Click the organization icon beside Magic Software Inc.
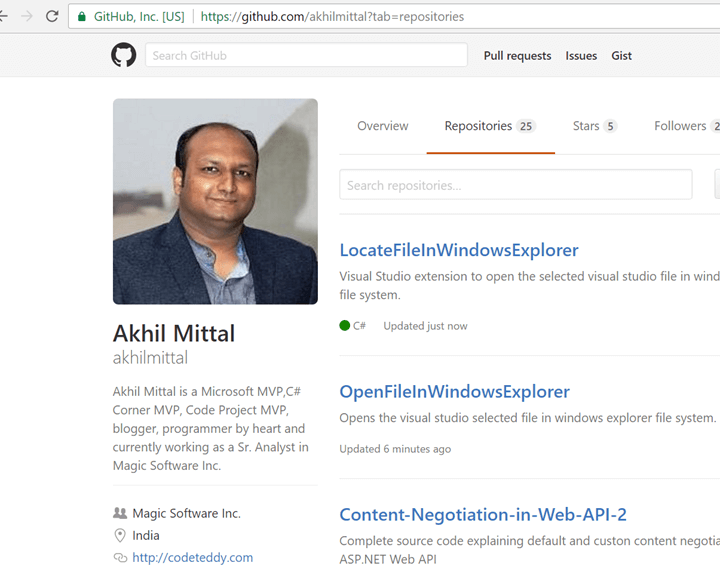This screenshot has height=572, width=720. coord(120,513)
